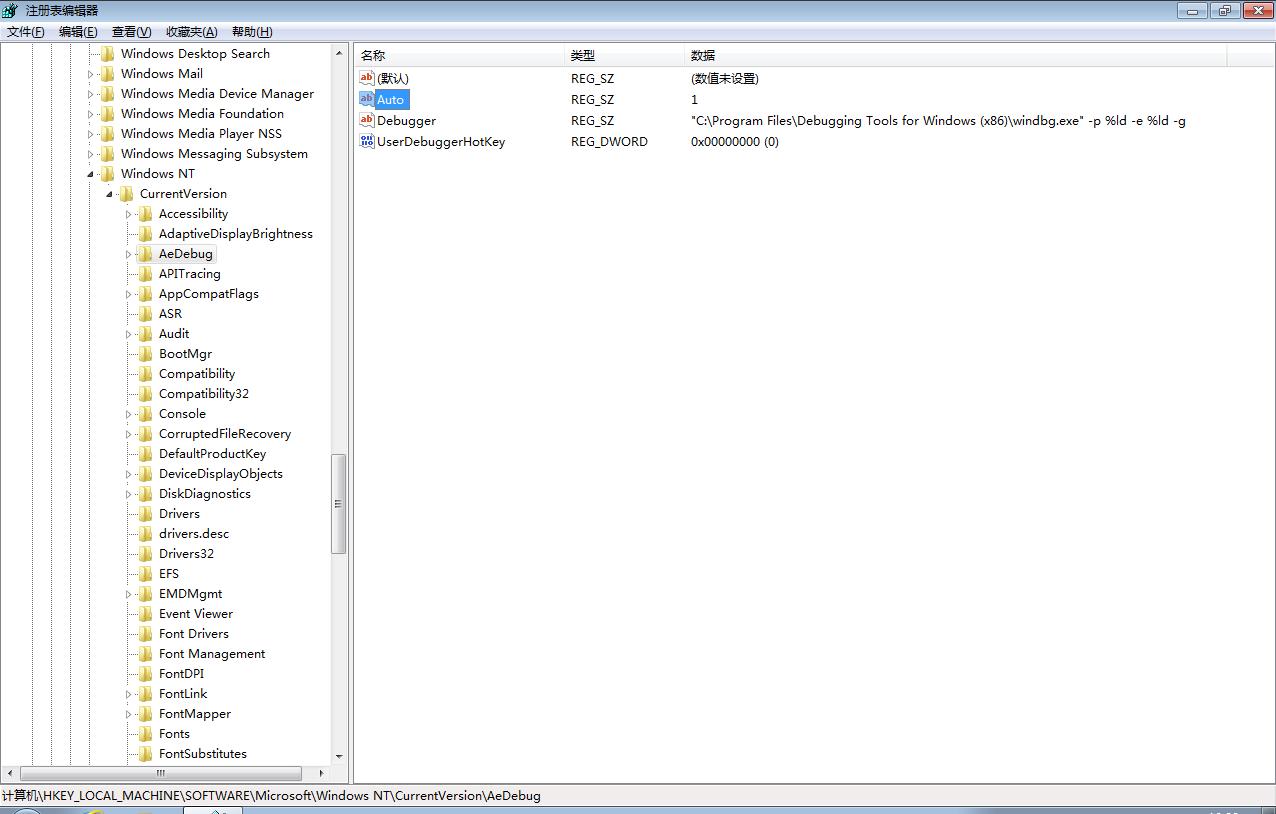Click the Auto string value icon

tap(366, 99)
